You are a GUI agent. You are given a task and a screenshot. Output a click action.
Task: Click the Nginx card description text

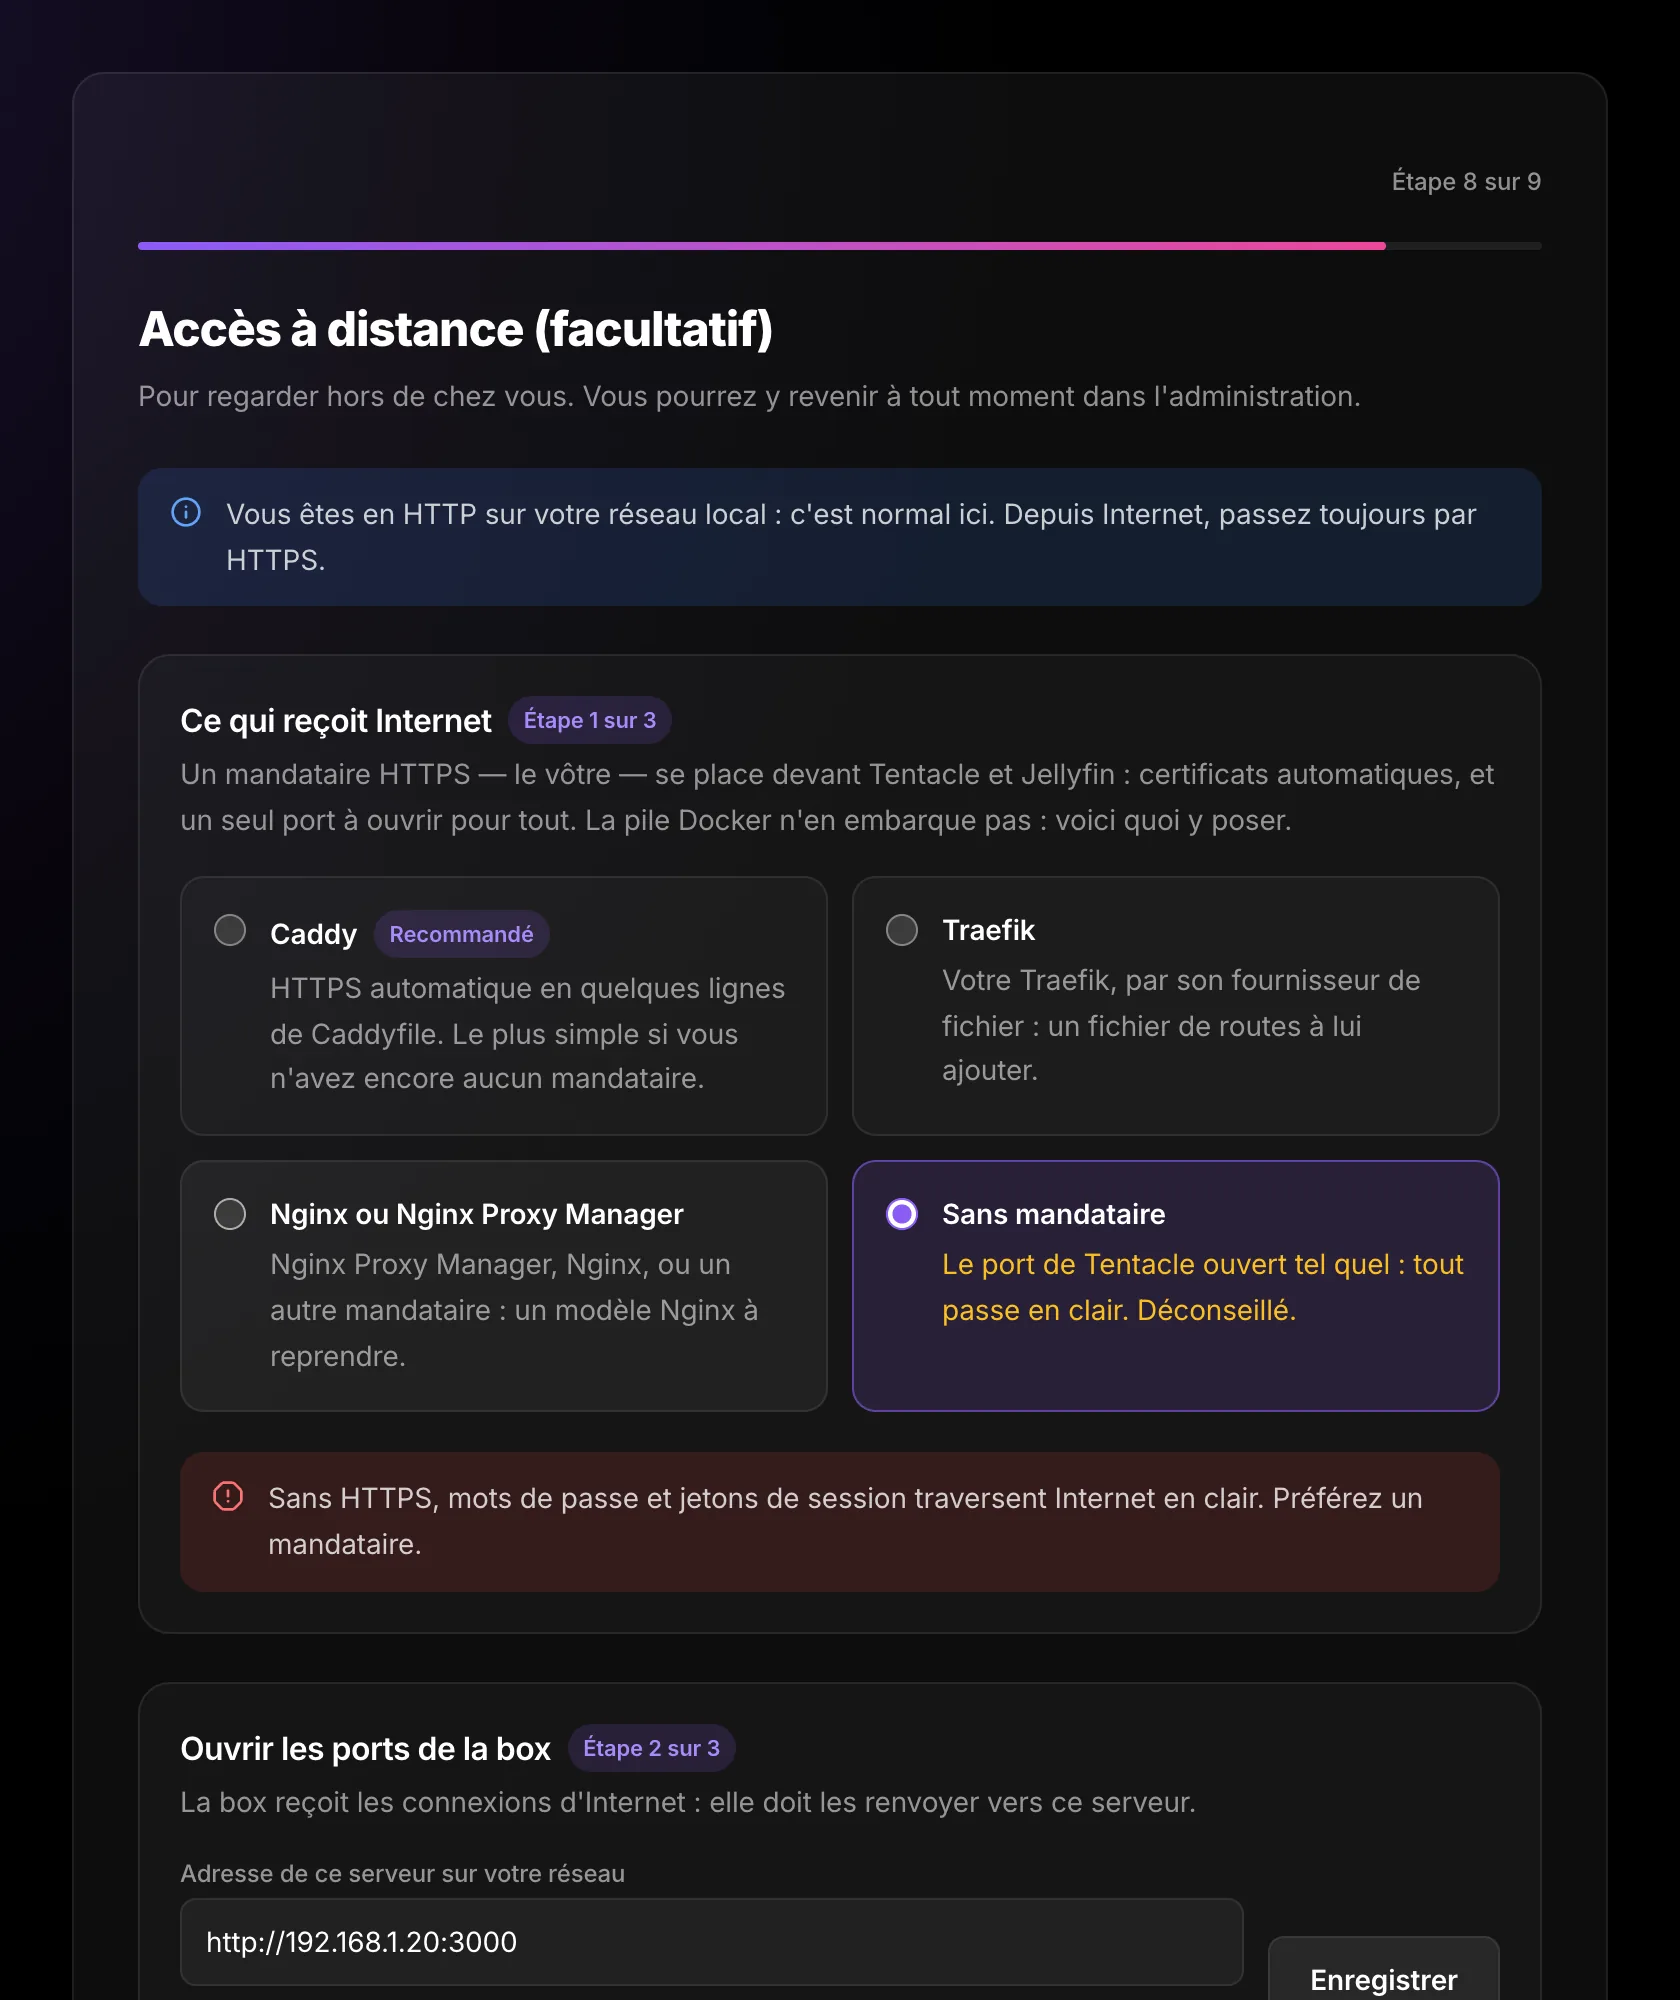pyautogui.click(x=514, y=1310)
